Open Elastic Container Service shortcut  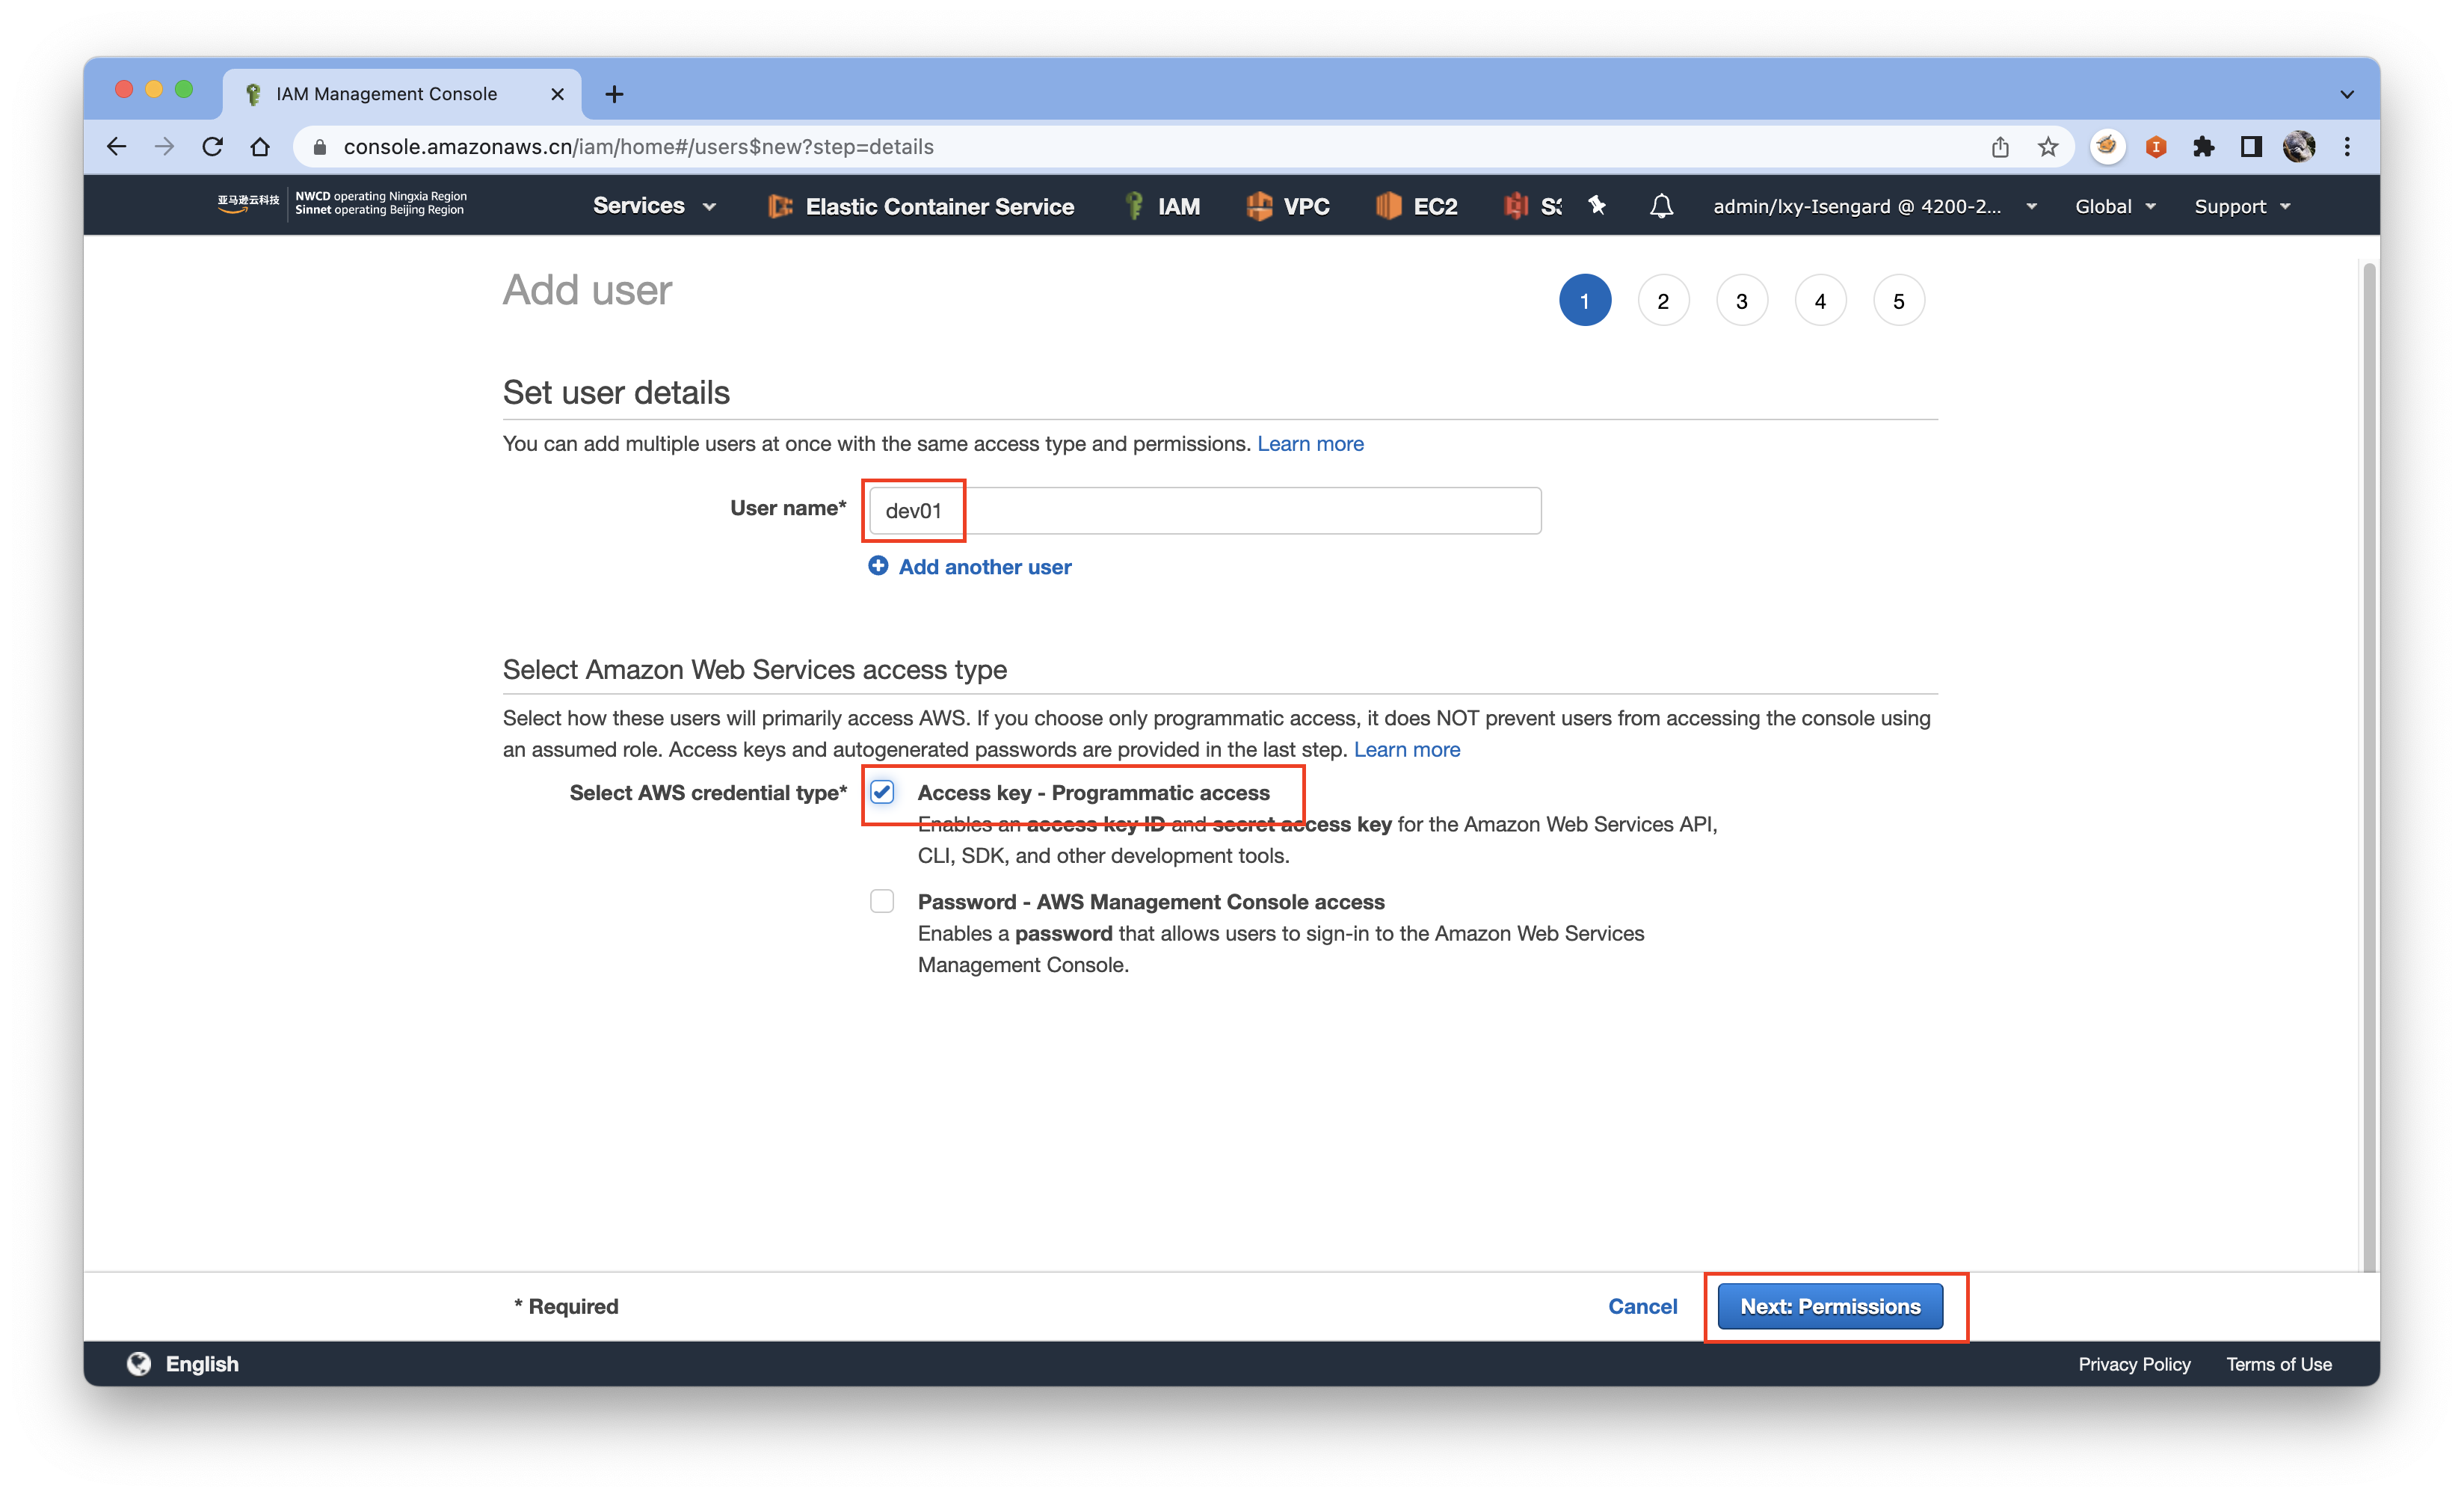(921, 206)
